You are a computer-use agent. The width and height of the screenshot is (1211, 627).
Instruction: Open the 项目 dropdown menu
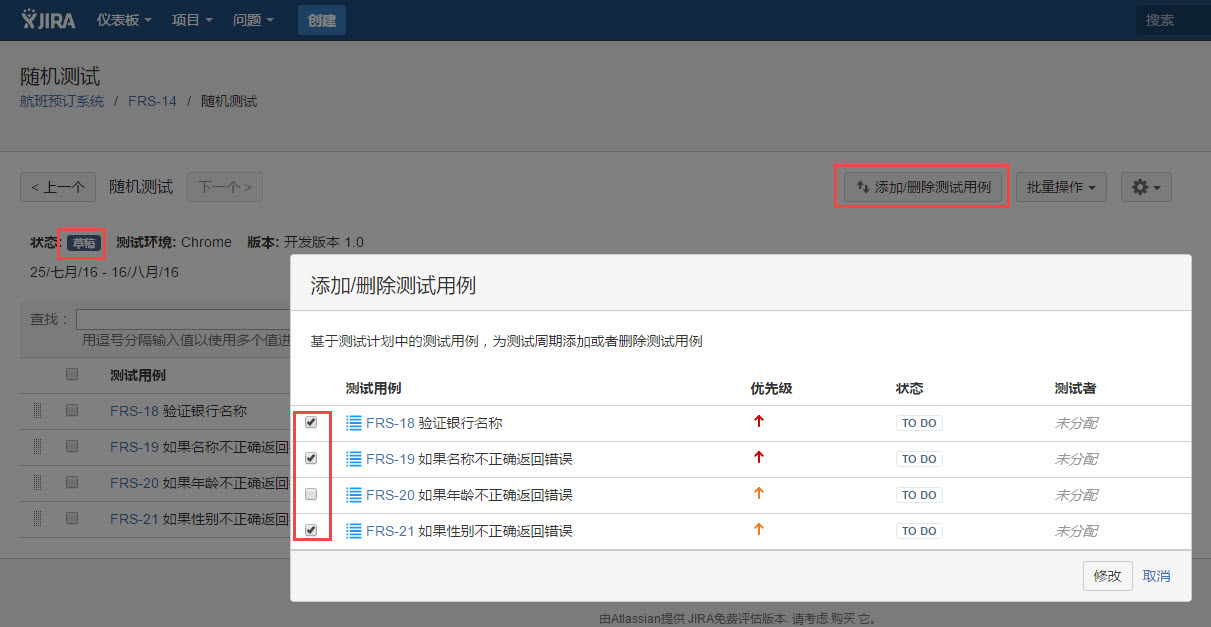coord(192,20)
